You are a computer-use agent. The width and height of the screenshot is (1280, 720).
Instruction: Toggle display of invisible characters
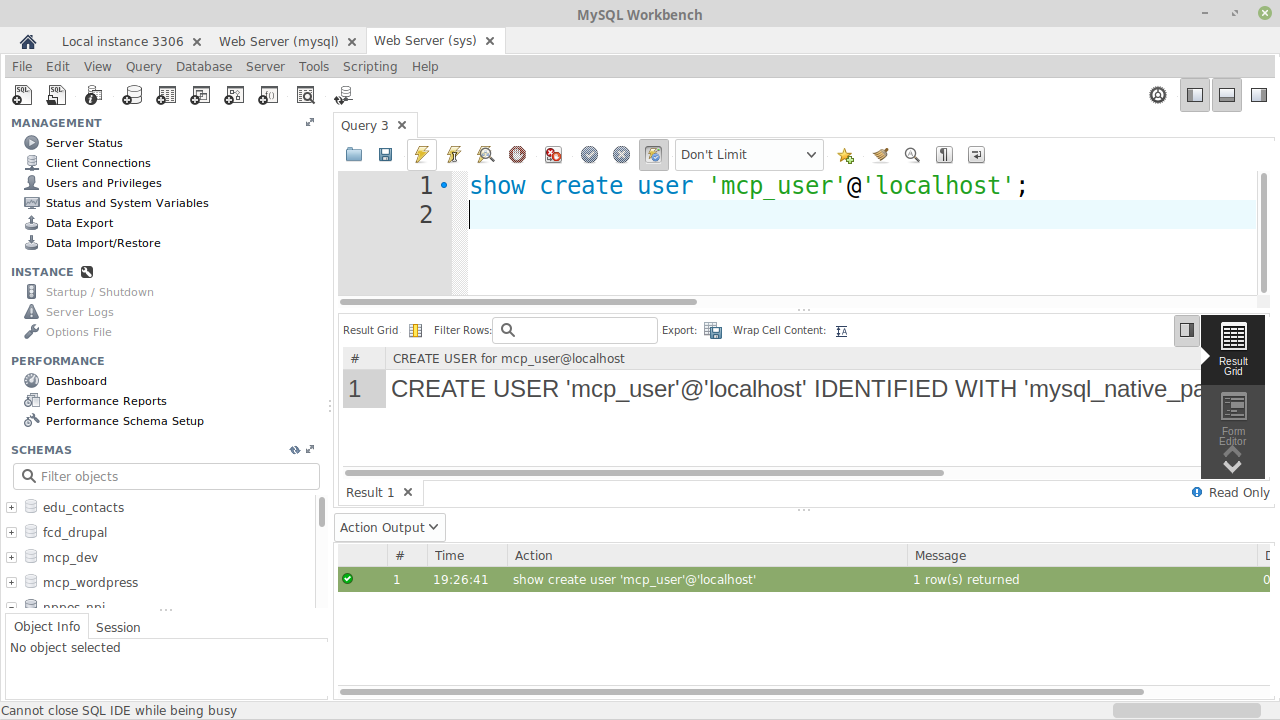944,155
